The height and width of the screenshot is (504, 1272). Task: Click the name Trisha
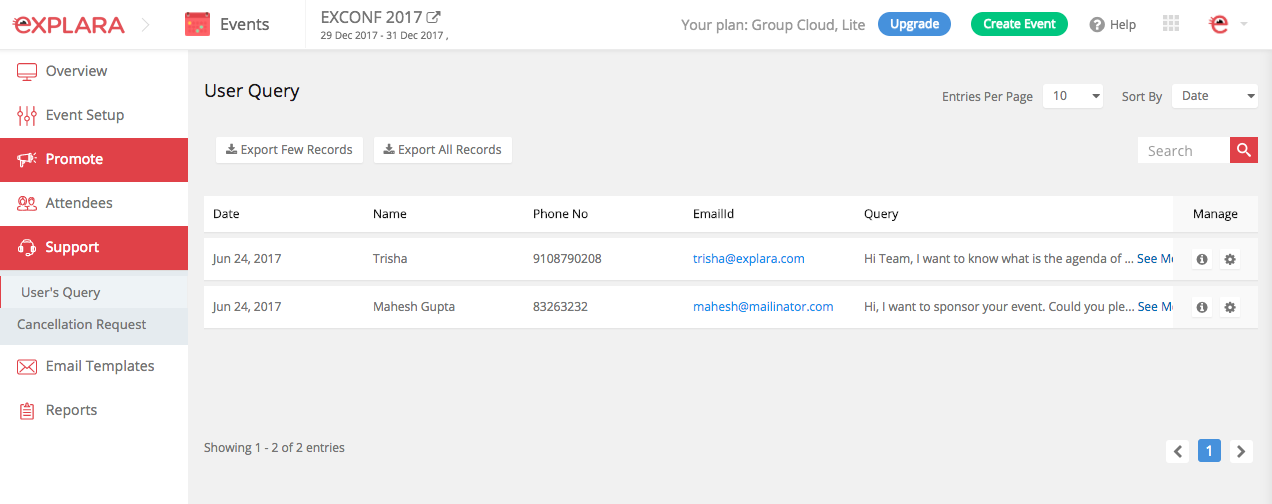[390, 259]
